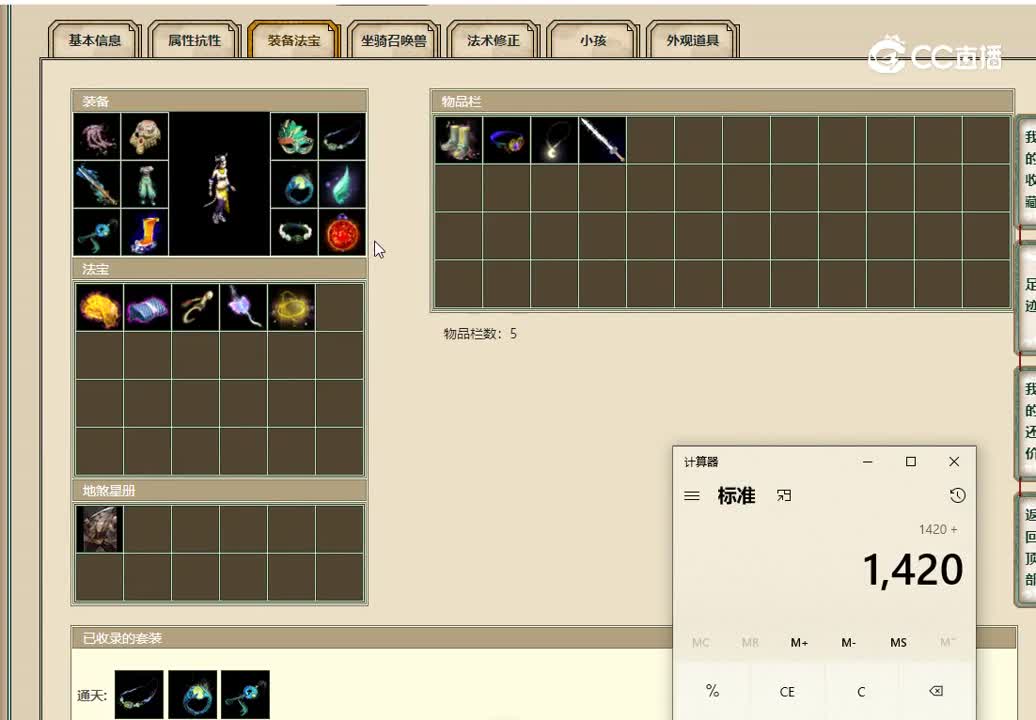This screenshot has height=720, width=1036.
Task: Open the 基本信息 tab
Action: coord(94,40)
